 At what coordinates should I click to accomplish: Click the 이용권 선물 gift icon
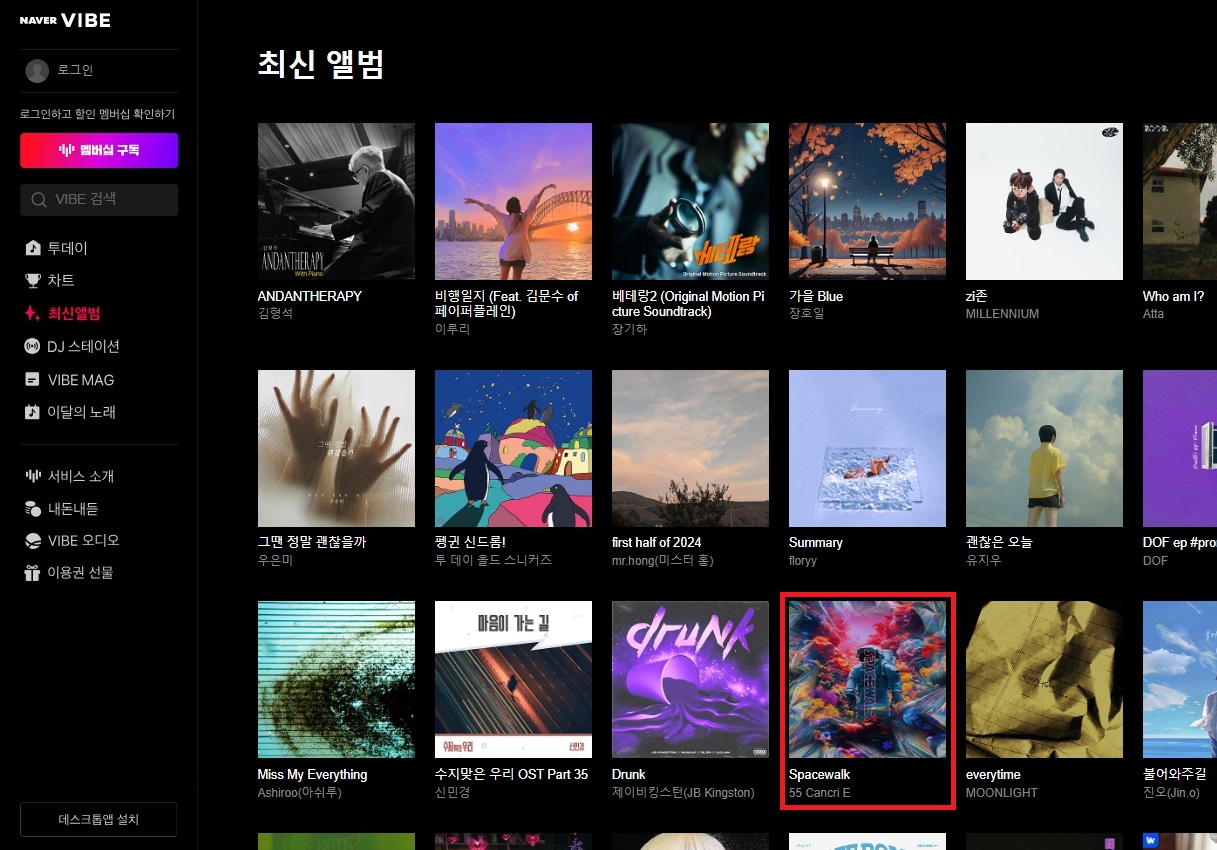tap(33, 572)
